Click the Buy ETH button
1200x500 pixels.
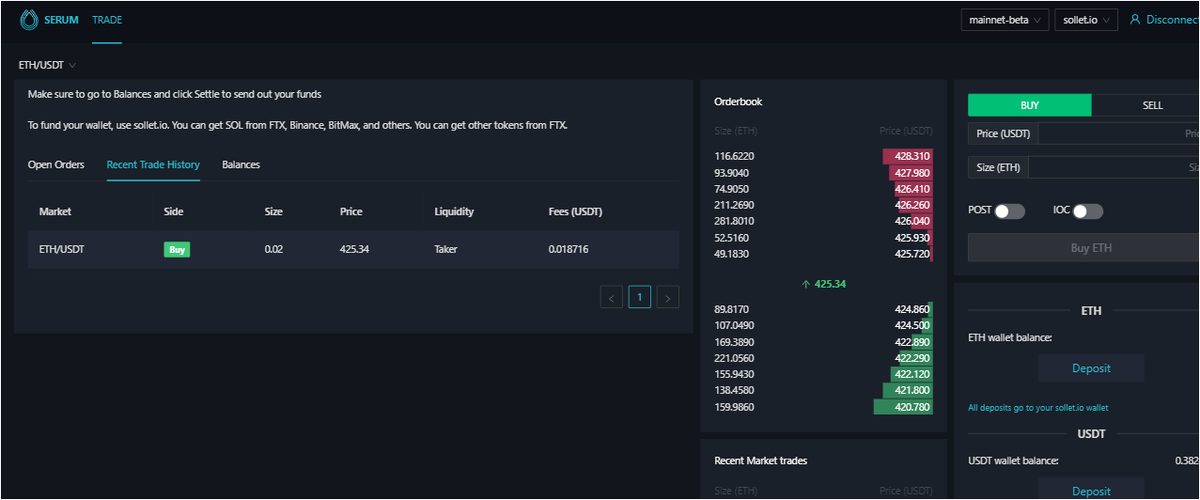click(x=1084, y=248)
